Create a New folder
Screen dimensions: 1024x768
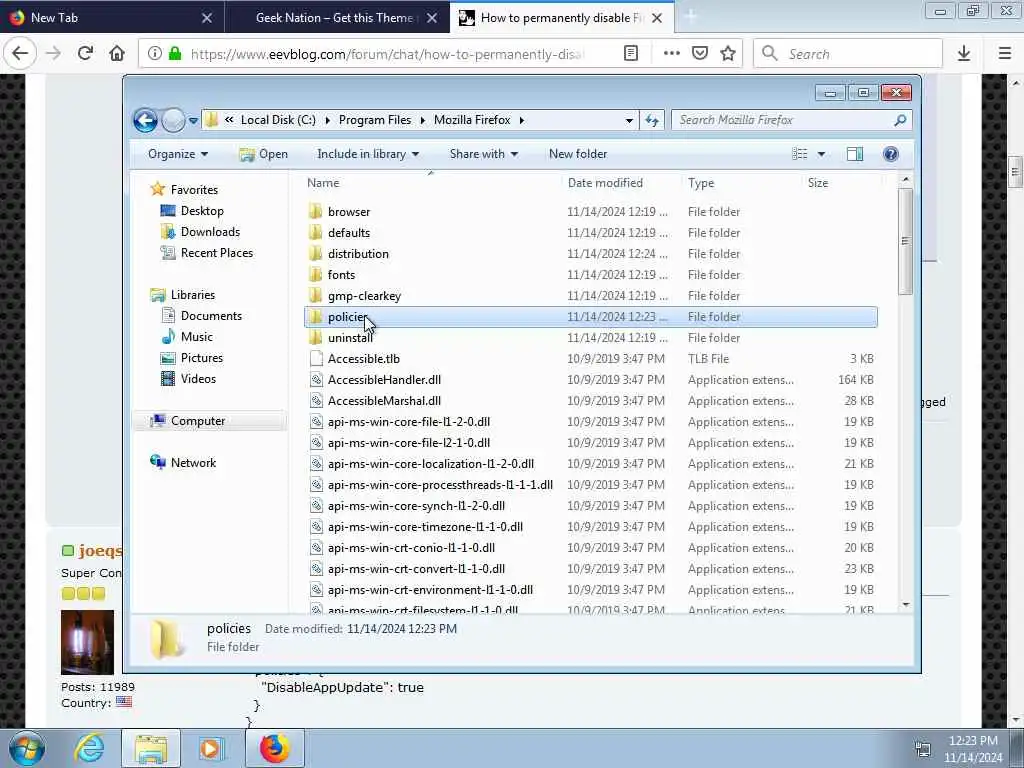click(x=578, y=154)
